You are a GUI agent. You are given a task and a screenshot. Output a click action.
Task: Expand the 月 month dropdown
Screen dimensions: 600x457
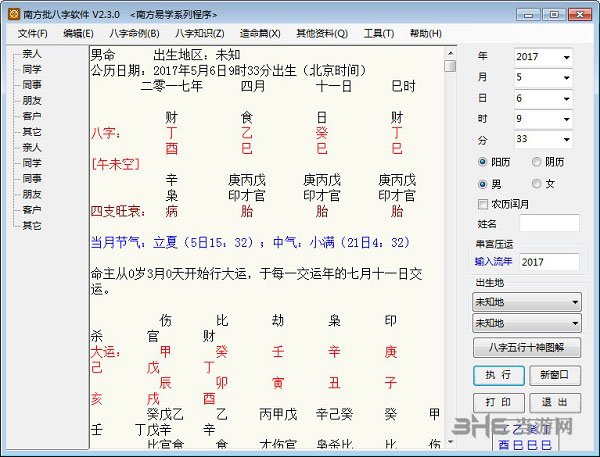566,78
